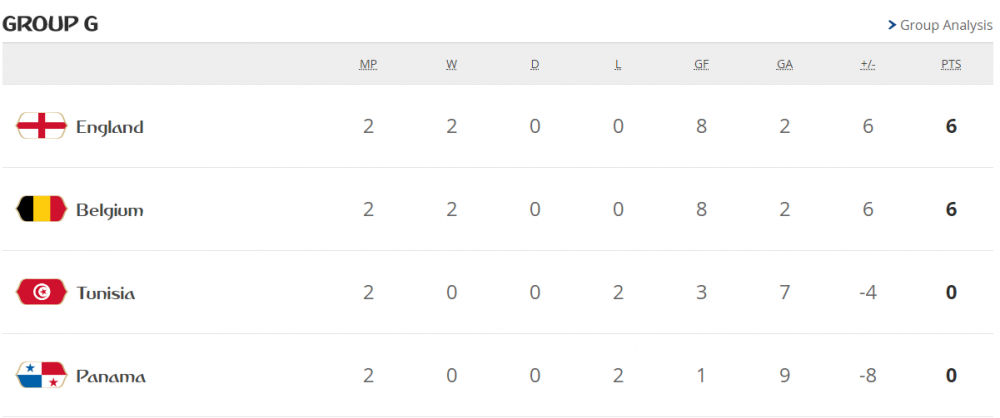Click England's points total
Viewport: 1000px width, 418px height.
coord(951,127)
